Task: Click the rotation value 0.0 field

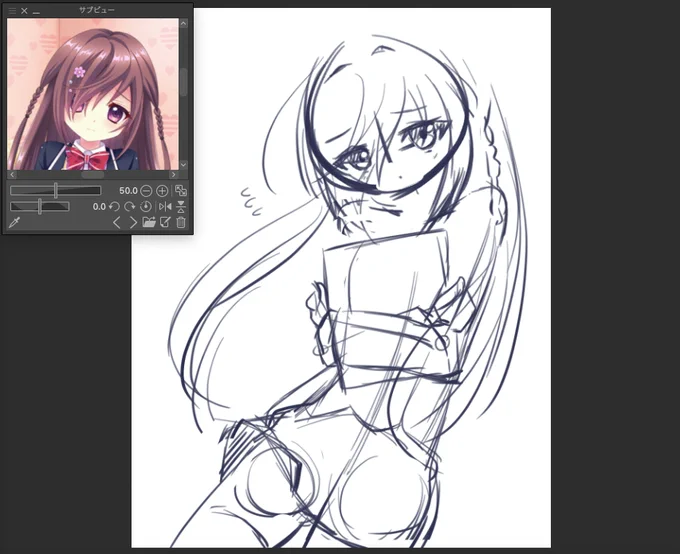Action: point(99,207)
